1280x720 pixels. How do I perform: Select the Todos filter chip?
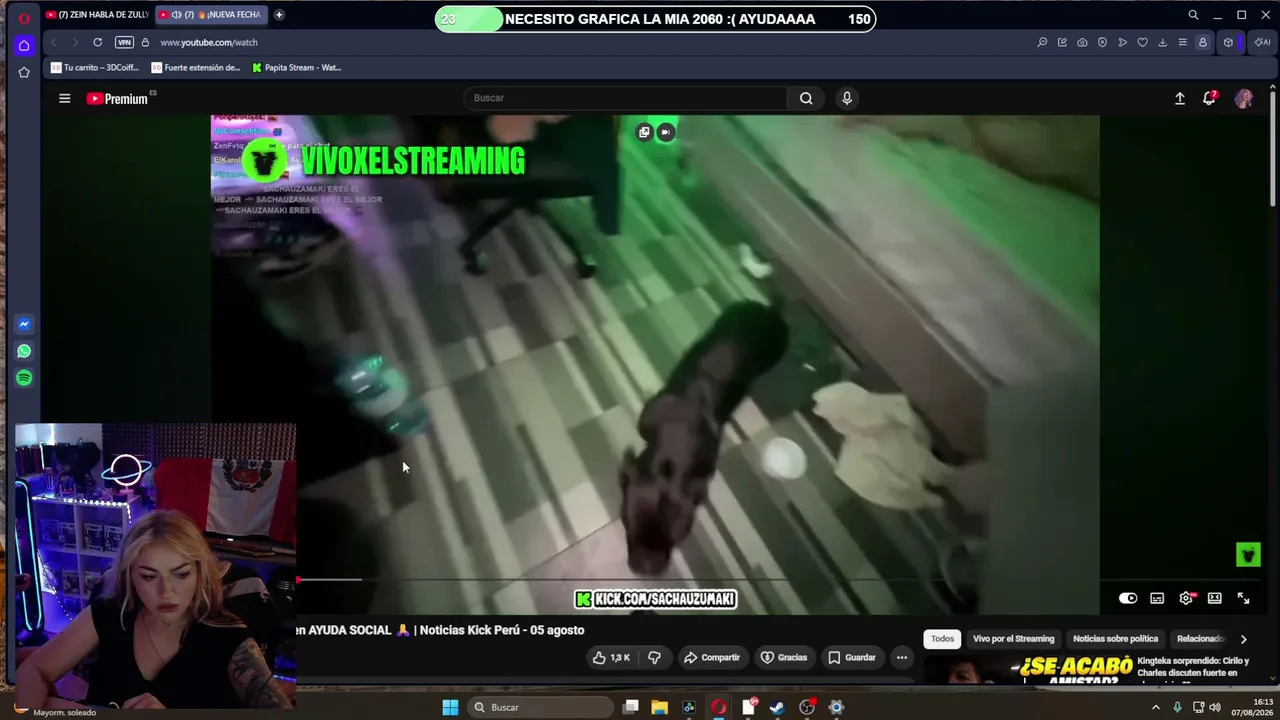pos(942,639)
